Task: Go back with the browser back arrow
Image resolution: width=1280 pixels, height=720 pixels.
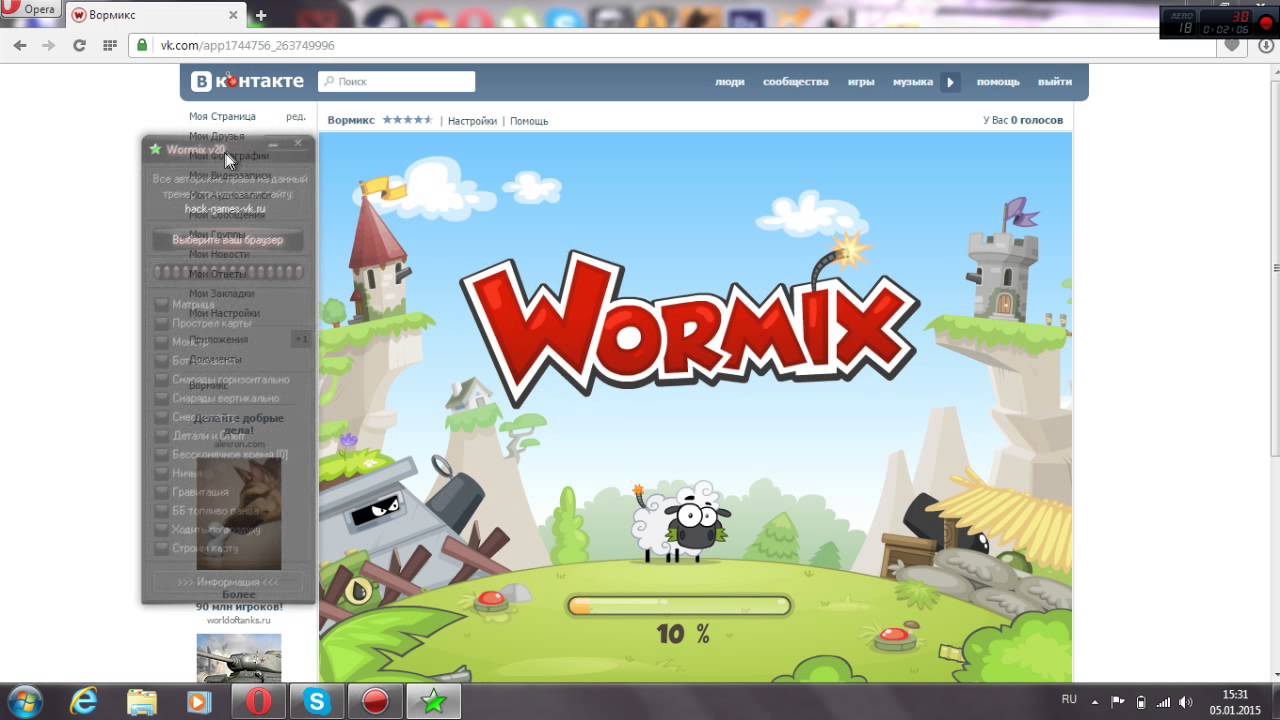Action: point(20,46)
